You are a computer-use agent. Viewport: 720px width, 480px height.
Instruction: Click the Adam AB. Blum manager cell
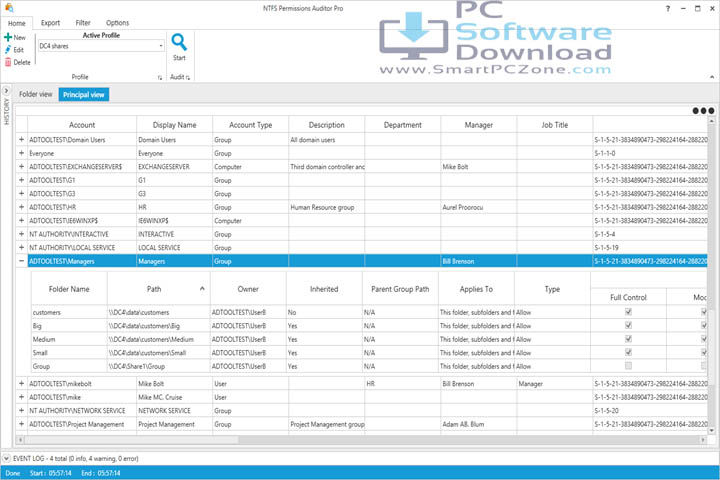click(479, 424)
